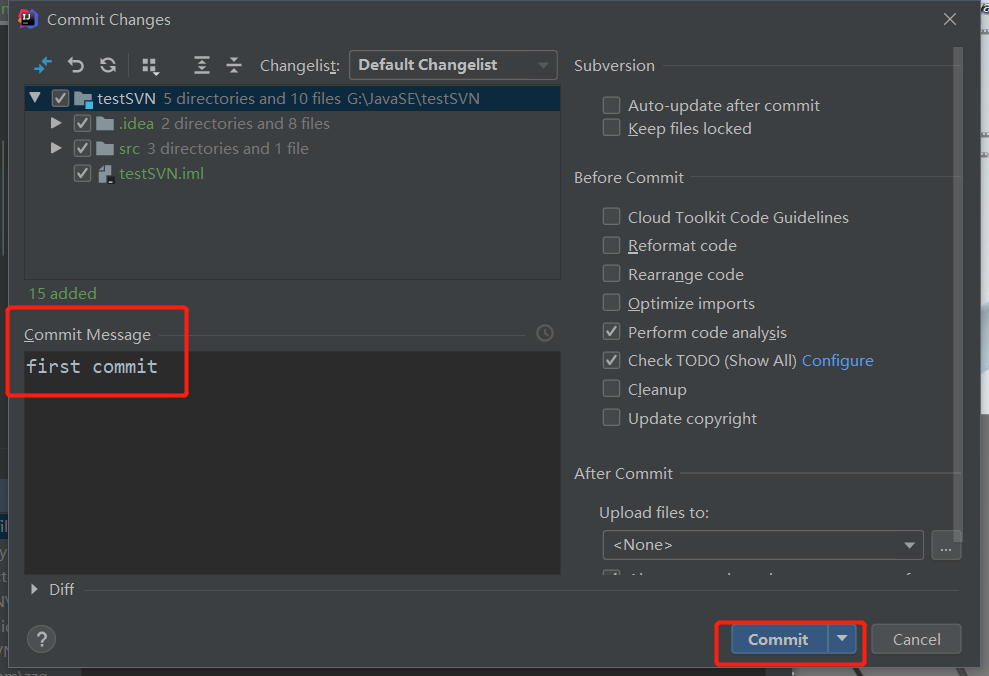This screenshot has height=676, width=989.
Task: Uncheck the testSVN root checkbox
Action: (60, 98)
